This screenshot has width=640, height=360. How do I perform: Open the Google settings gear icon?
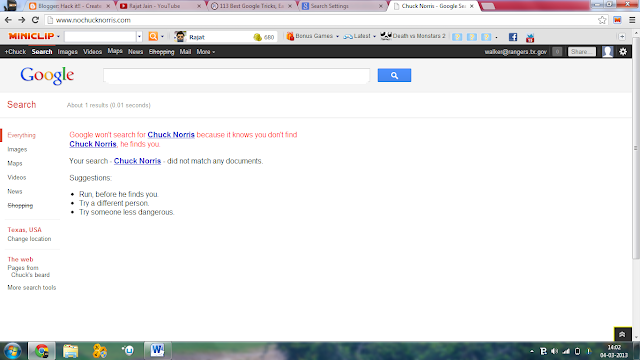[x=623, y=51]
